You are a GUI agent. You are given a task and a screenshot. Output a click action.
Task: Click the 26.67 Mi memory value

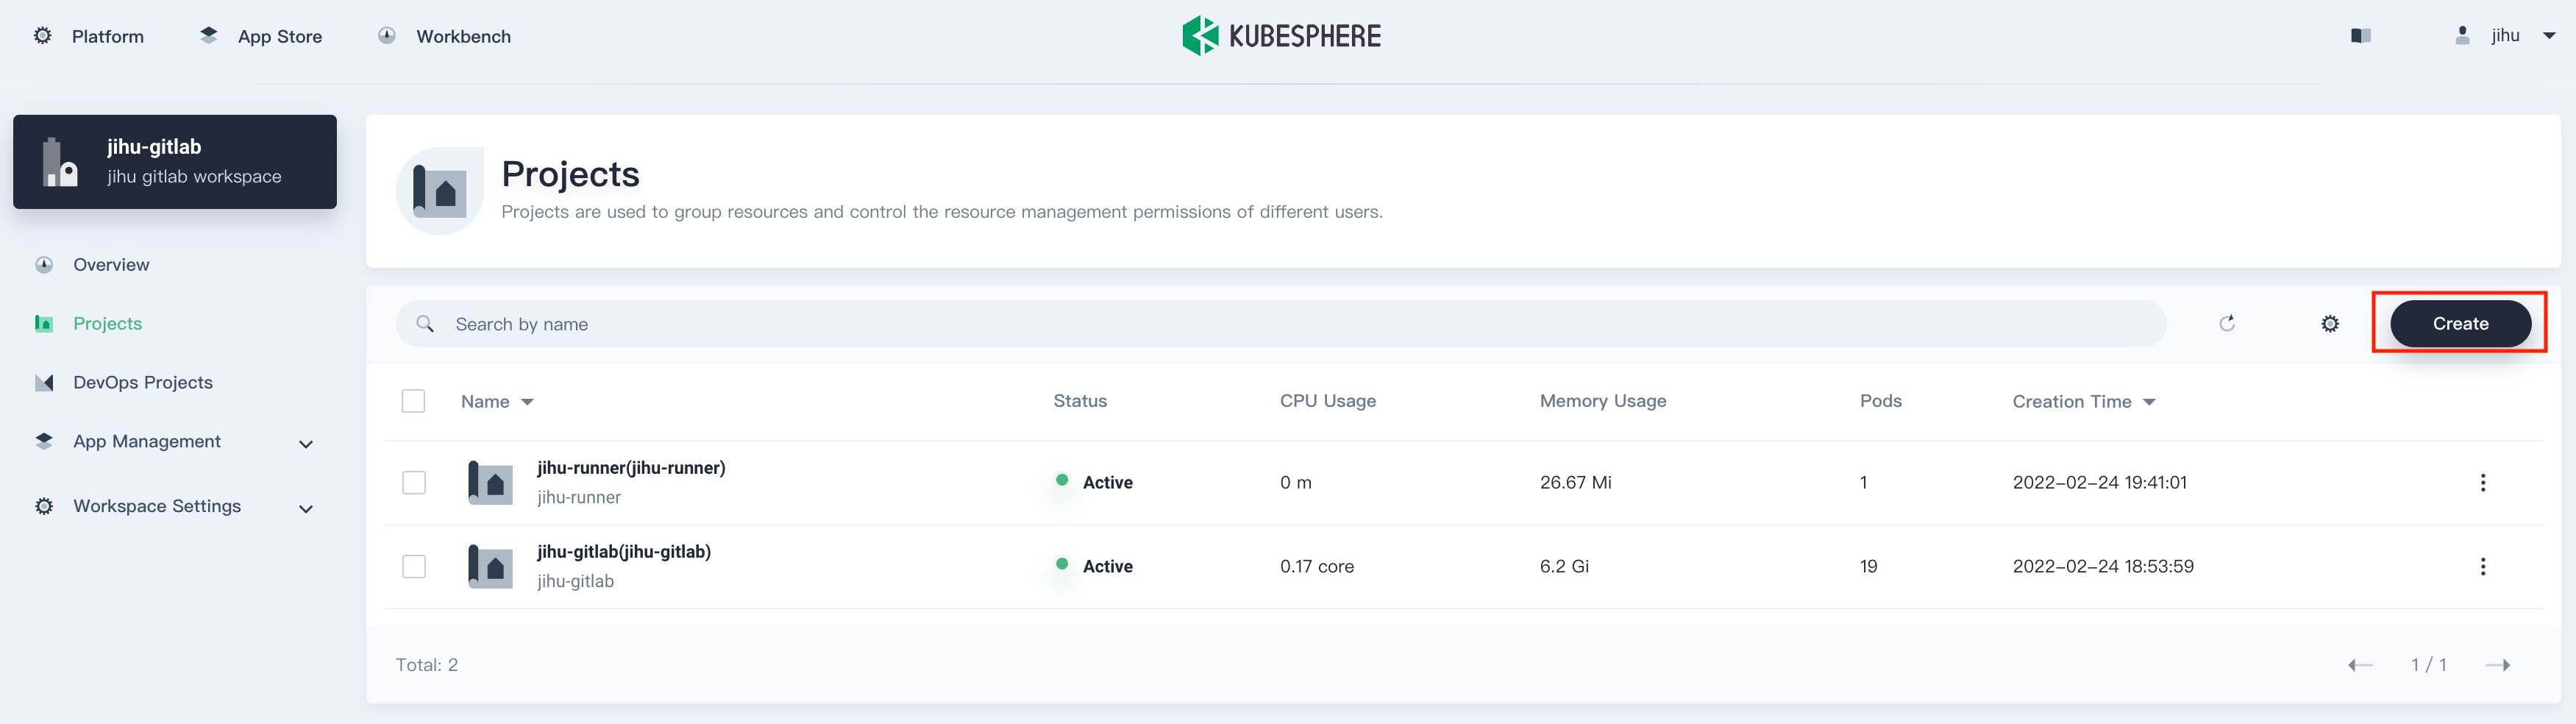point(1575,483)
